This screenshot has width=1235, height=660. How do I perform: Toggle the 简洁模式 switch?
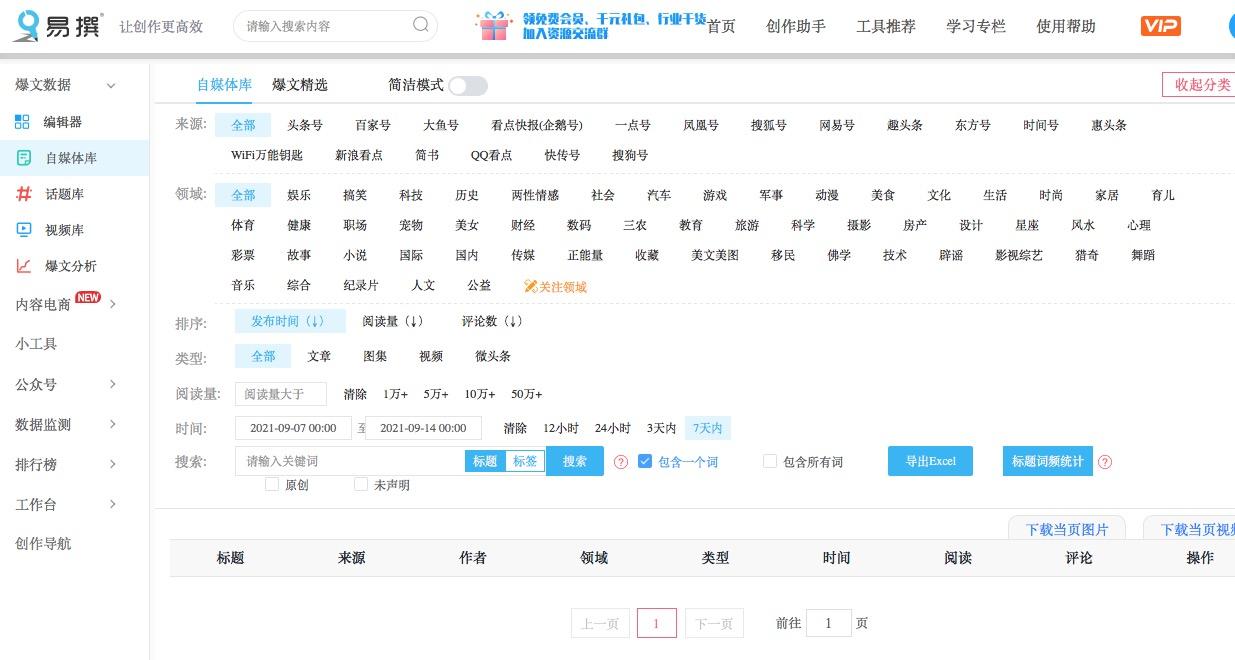click(x=467, y=86)
